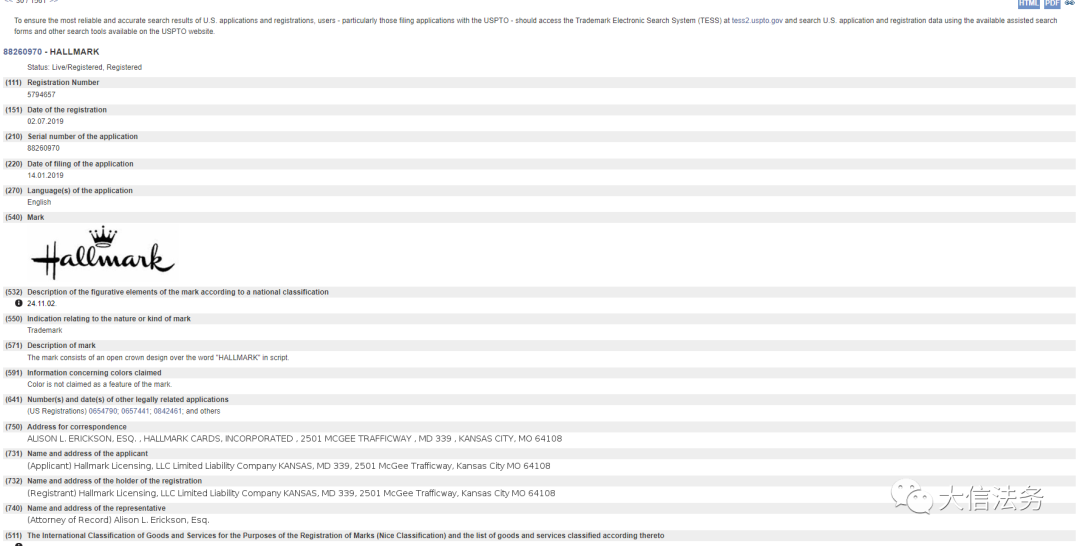The height and width of the screenshot is (546, 1080).
Task: Select the 'and others' text after registrations
Action: pos(203,411)
